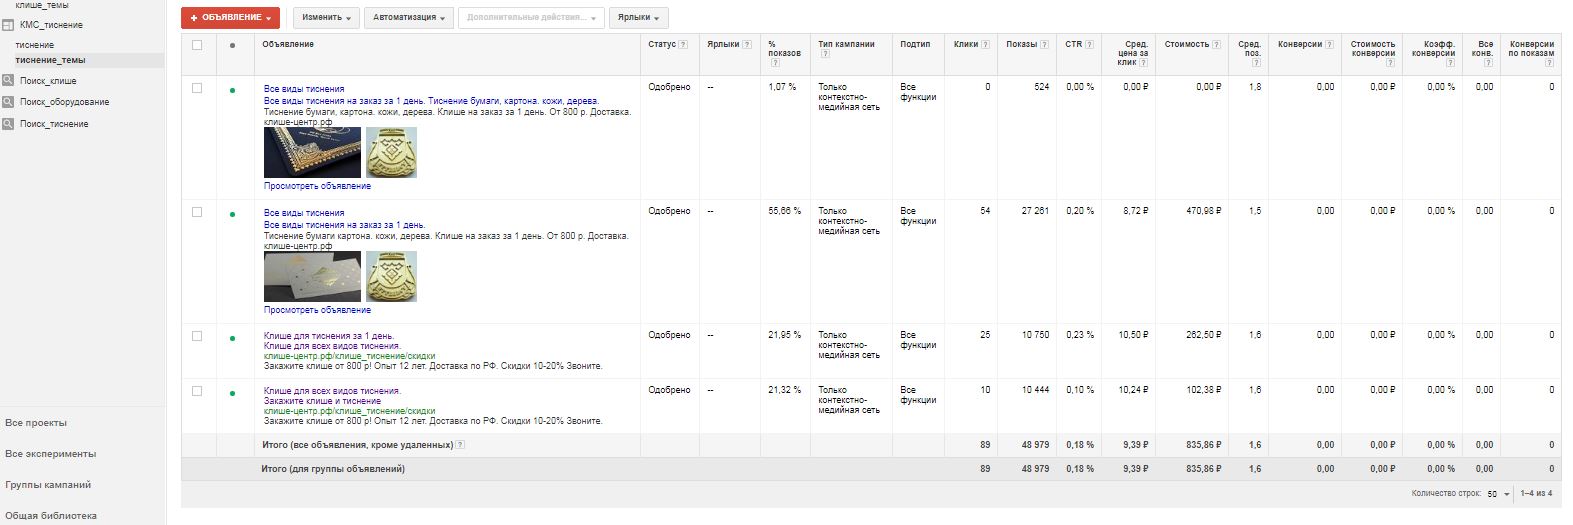Click the 55,66 % impression share cell
The width and height of the screenshot is (1573, 525).
[784, 211]
